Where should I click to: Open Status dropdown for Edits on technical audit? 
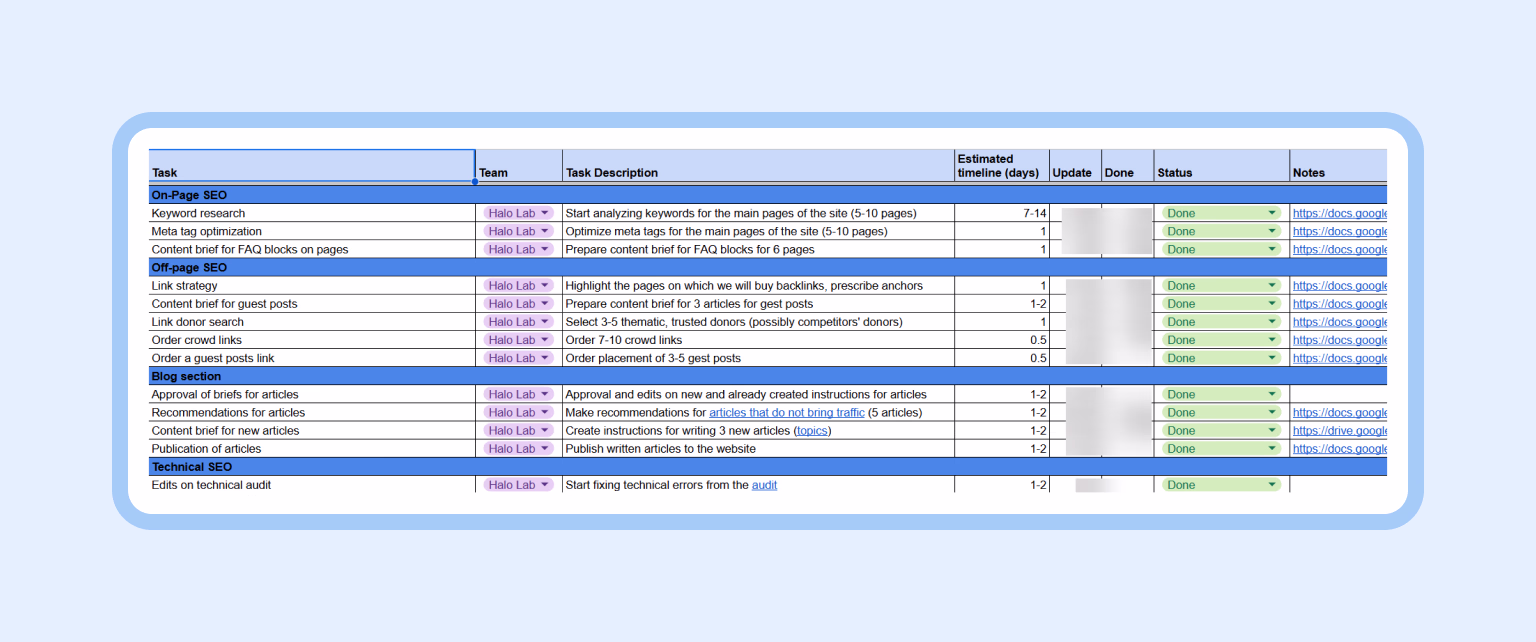1221,485
